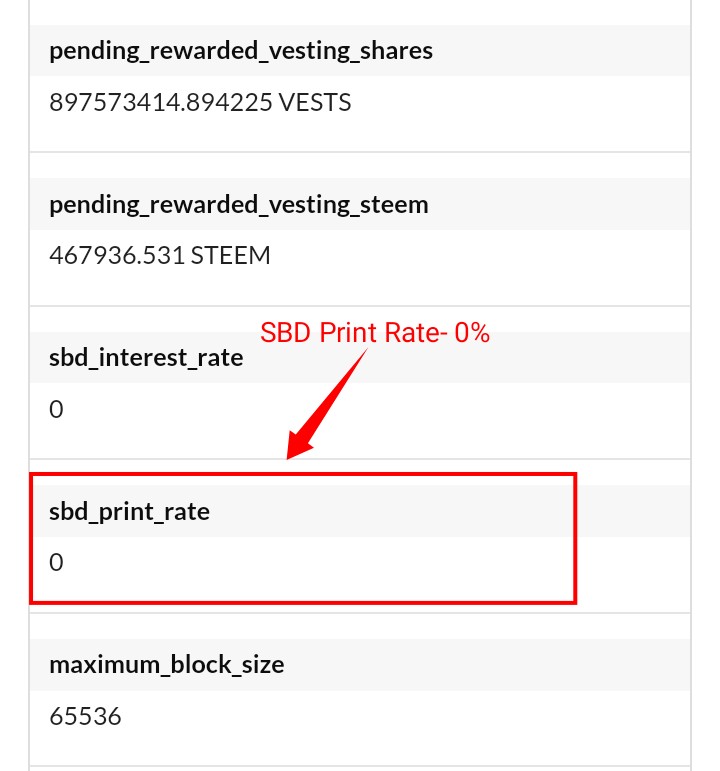This screenshot has width=720, height=771.
Task: Select the maximum_block_size field label
Action: tap(166, 664)
